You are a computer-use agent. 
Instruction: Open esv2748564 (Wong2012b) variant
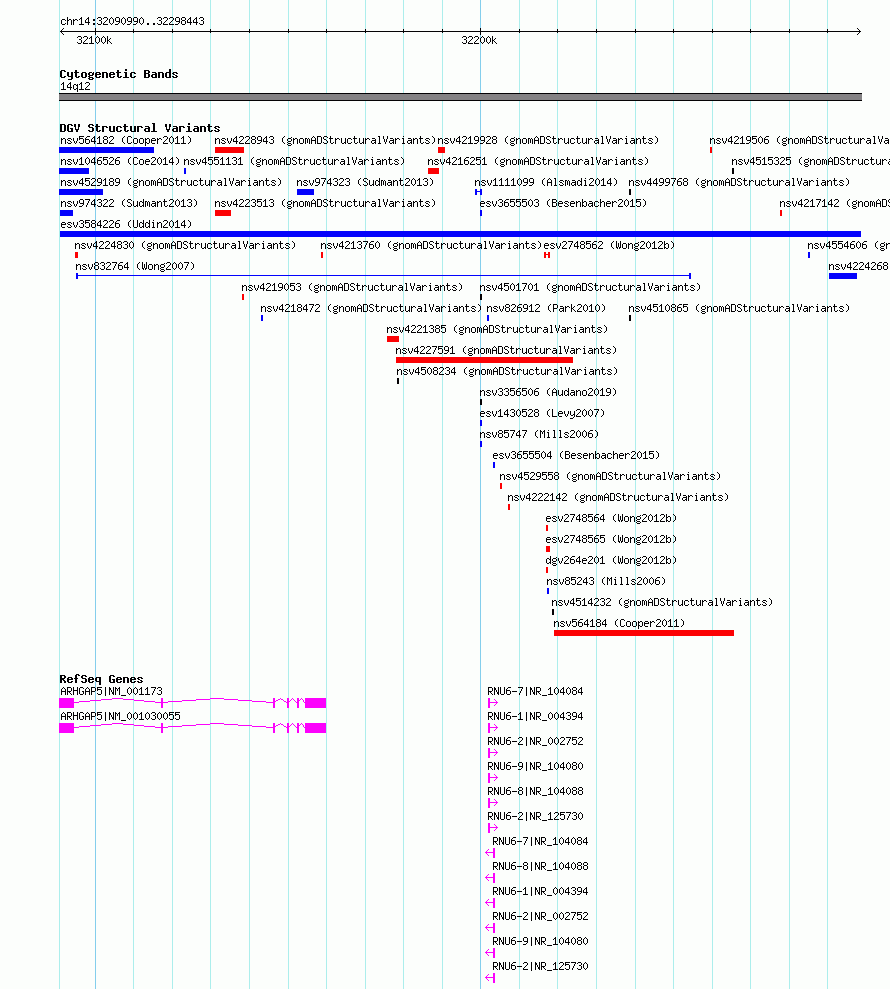tap(611, 518)
